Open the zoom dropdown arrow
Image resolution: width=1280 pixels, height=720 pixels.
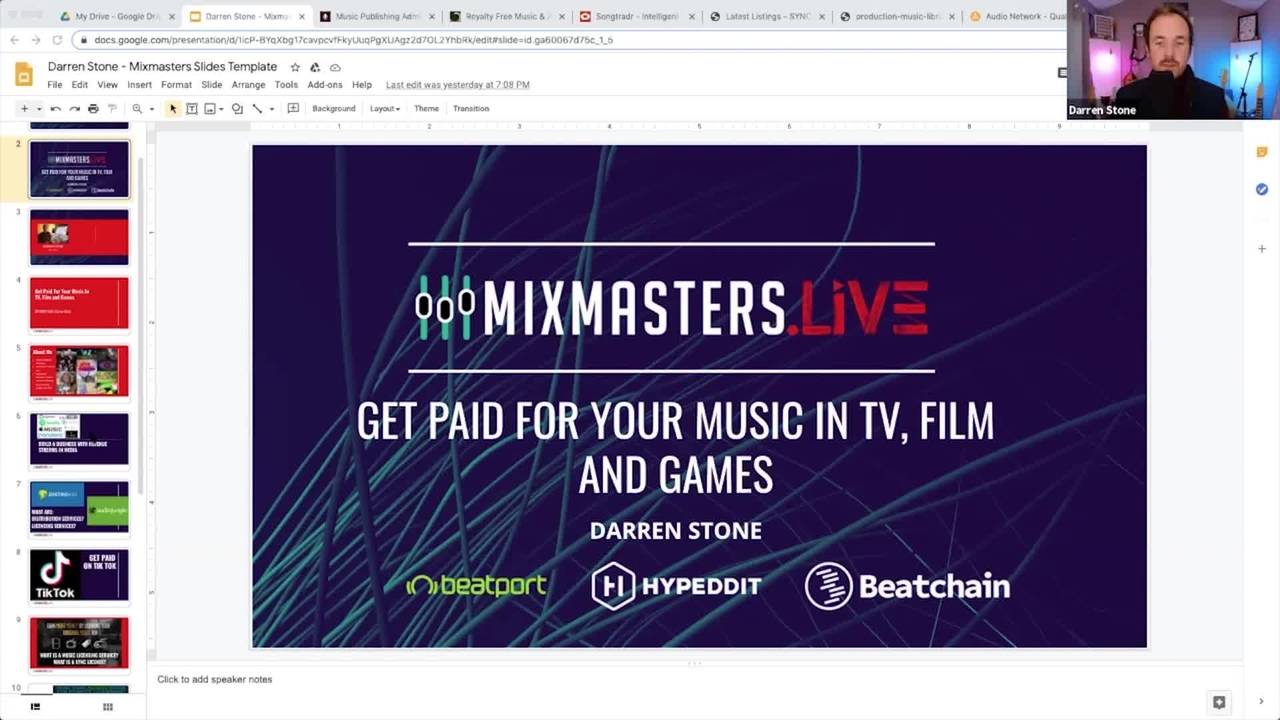152,108
